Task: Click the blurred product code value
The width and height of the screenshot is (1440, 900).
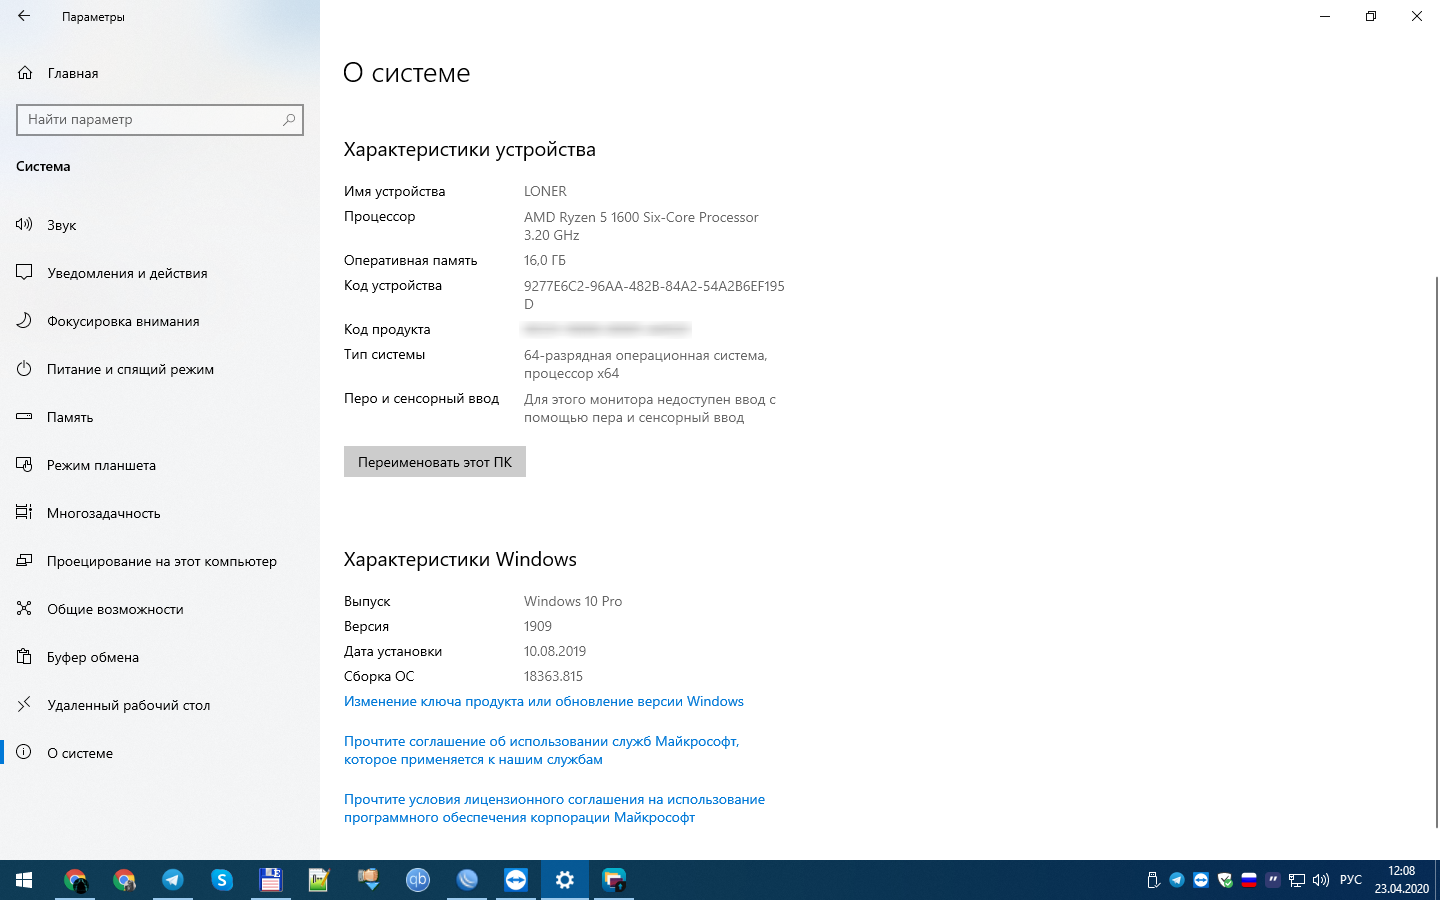Action: [607, 329]
